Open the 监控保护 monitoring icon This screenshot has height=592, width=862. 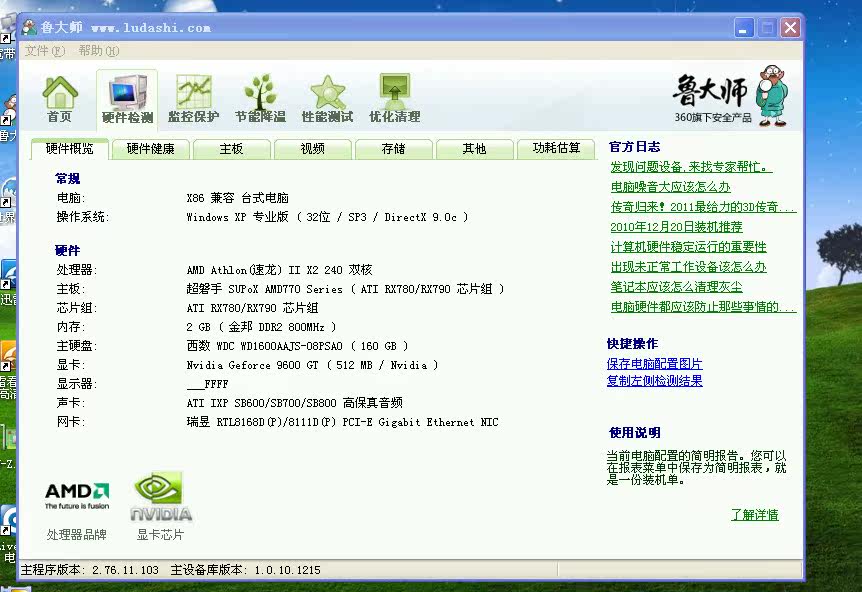click(x=193, y=99)
